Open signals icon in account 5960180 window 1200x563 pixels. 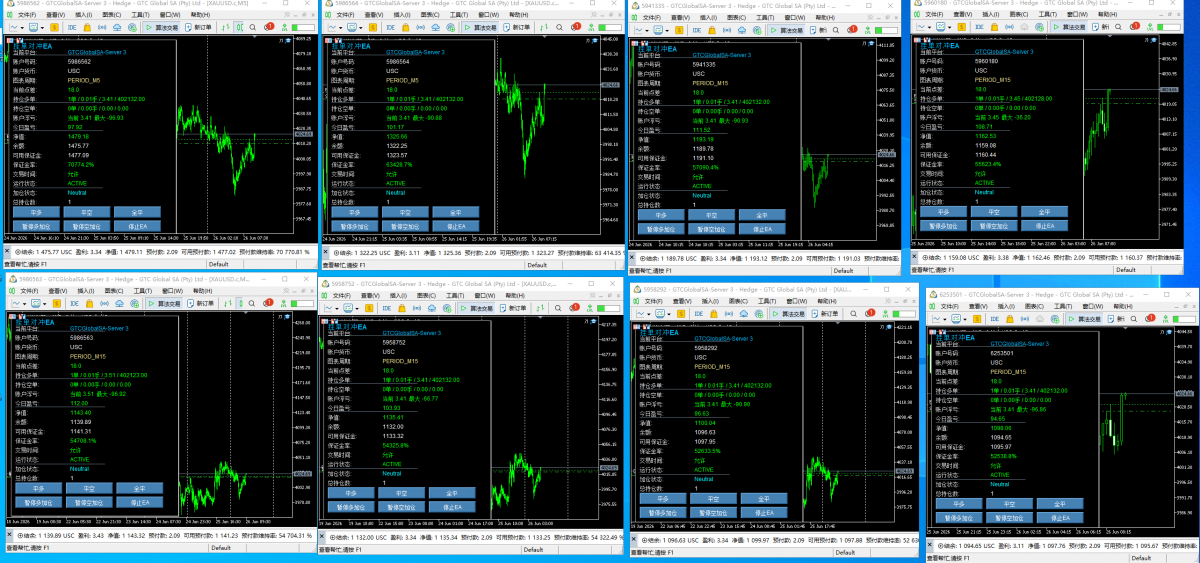[x=1009, y=27]
